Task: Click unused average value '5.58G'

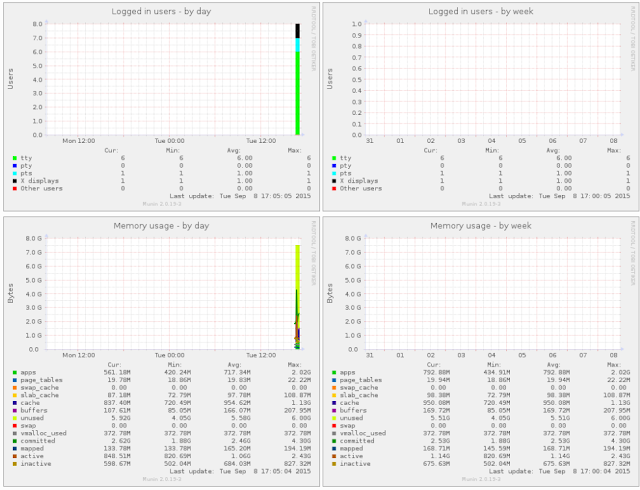Action: (x=241, y=418)
